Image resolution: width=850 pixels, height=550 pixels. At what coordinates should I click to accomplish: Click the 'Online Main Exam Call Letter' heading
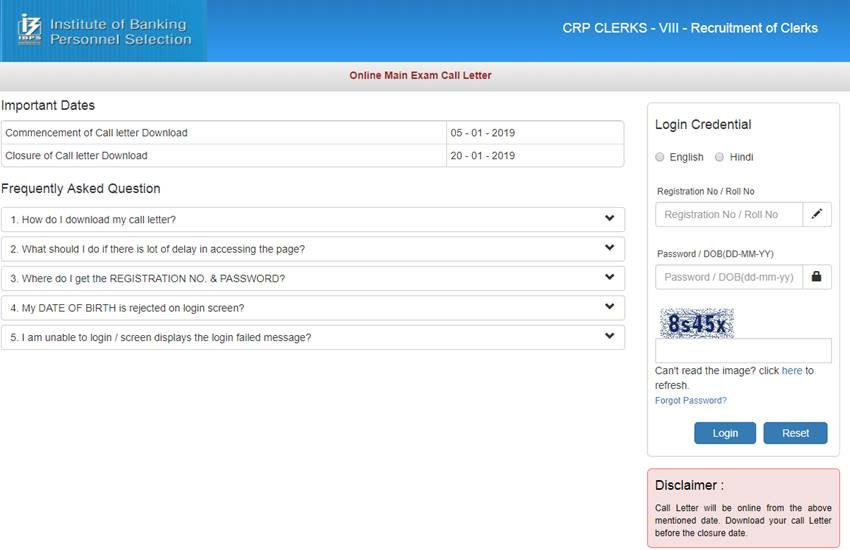pyautogui.click(x=420, y=75)
